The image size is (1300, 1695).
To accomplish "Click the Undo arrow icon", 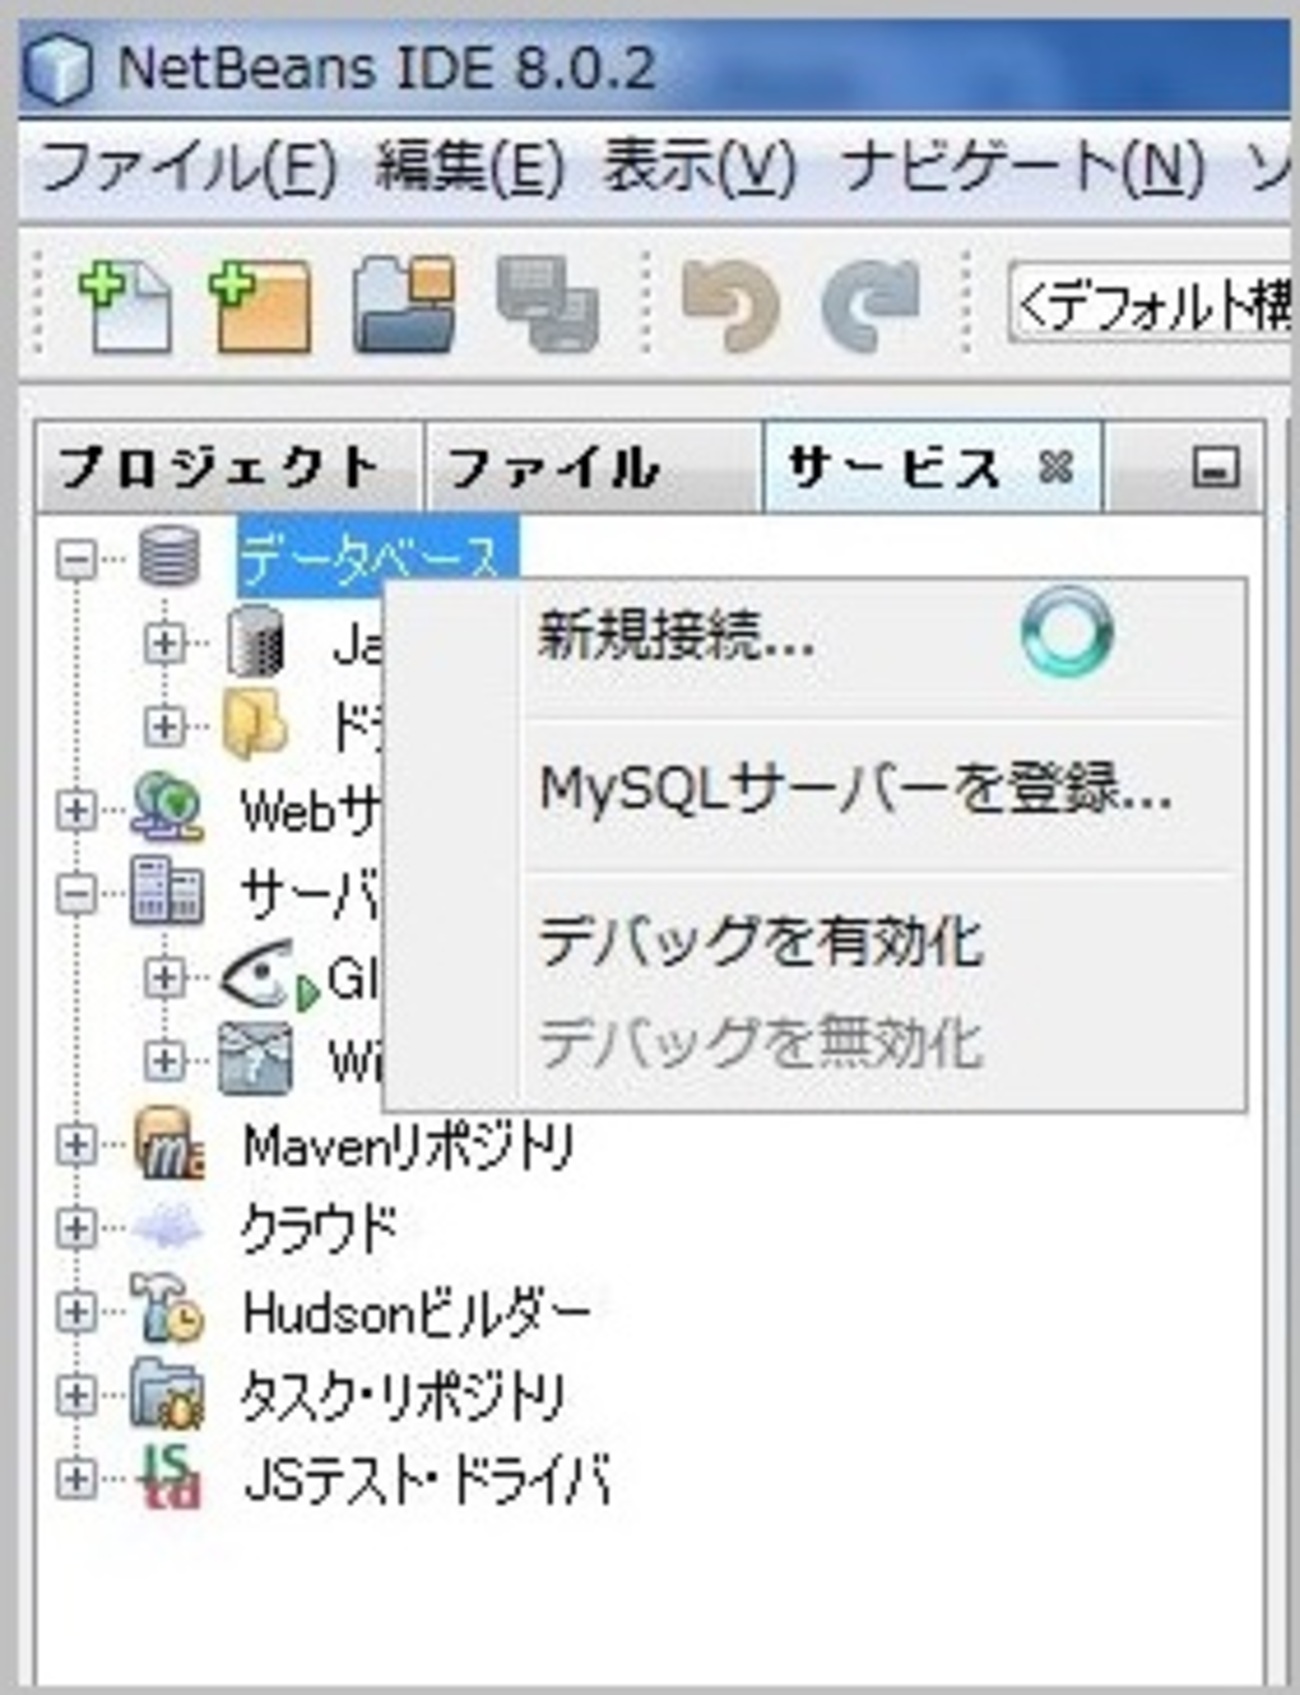I will [730, 306].
